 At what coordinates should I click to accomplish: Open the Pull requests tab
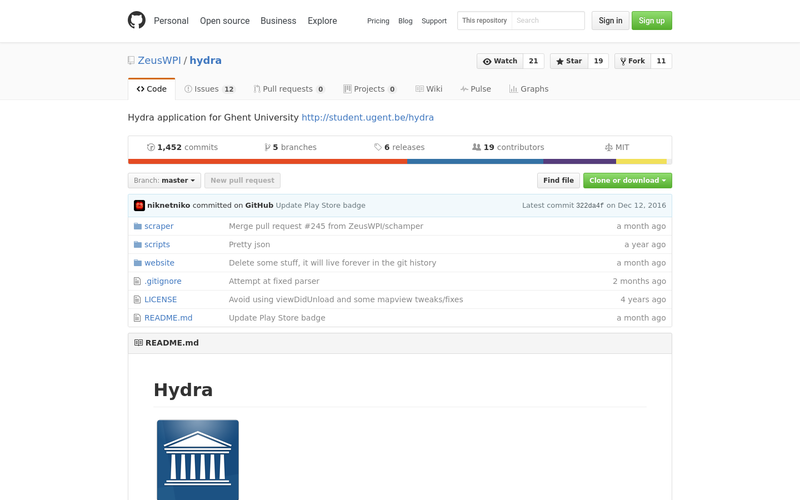coord(289,89)
